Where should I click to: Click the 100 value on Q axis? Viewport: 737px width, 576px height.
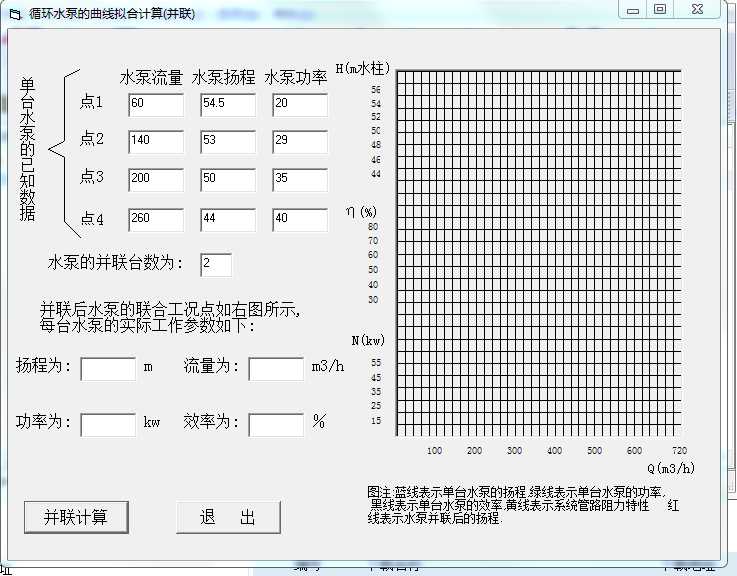click(x=434, y=450)
